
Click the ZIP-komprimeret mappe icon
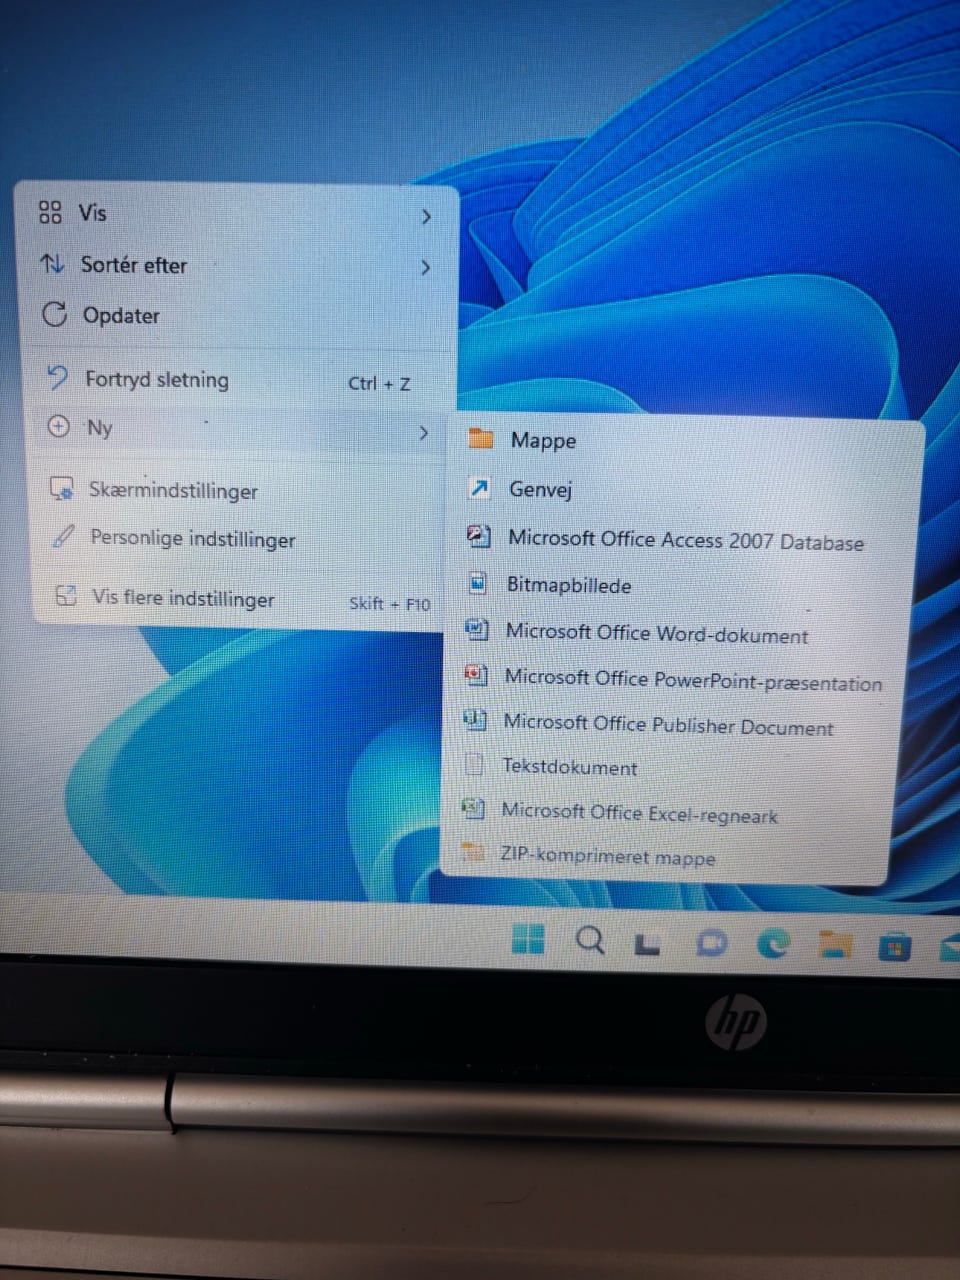(472, 852)
